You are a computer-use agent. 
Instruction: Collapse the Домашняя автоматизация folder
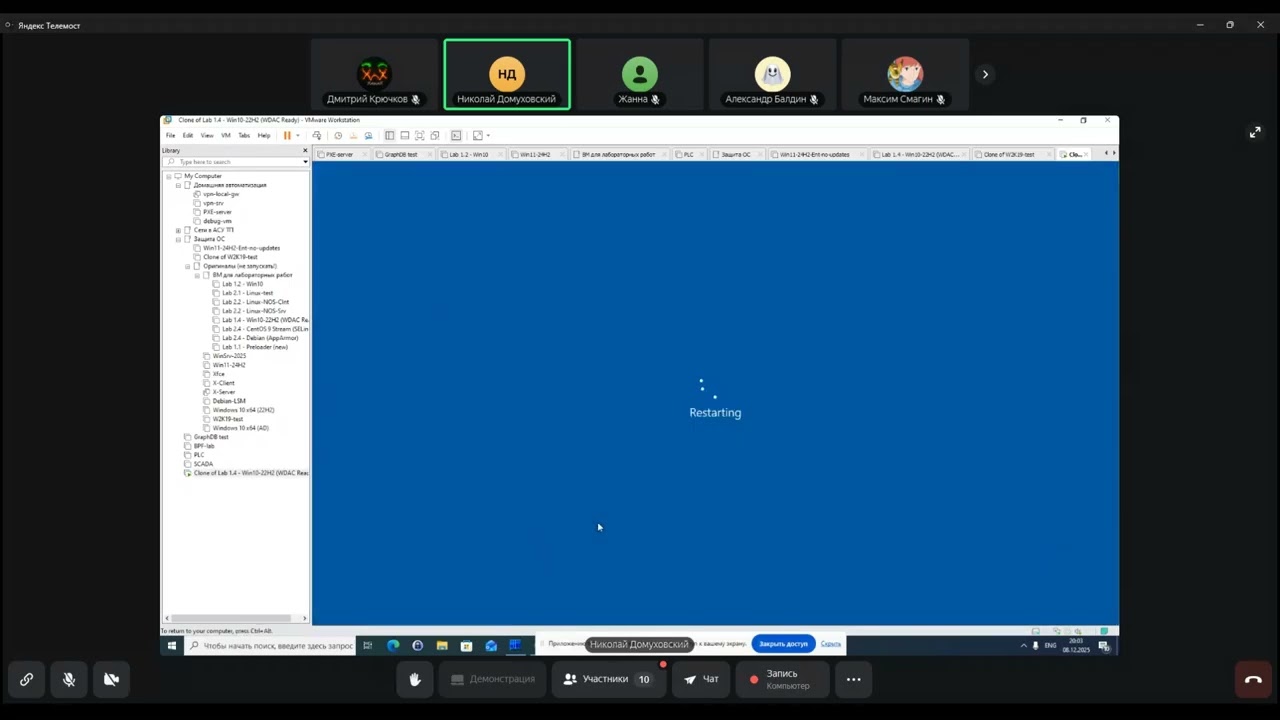(x=178, y=185)
